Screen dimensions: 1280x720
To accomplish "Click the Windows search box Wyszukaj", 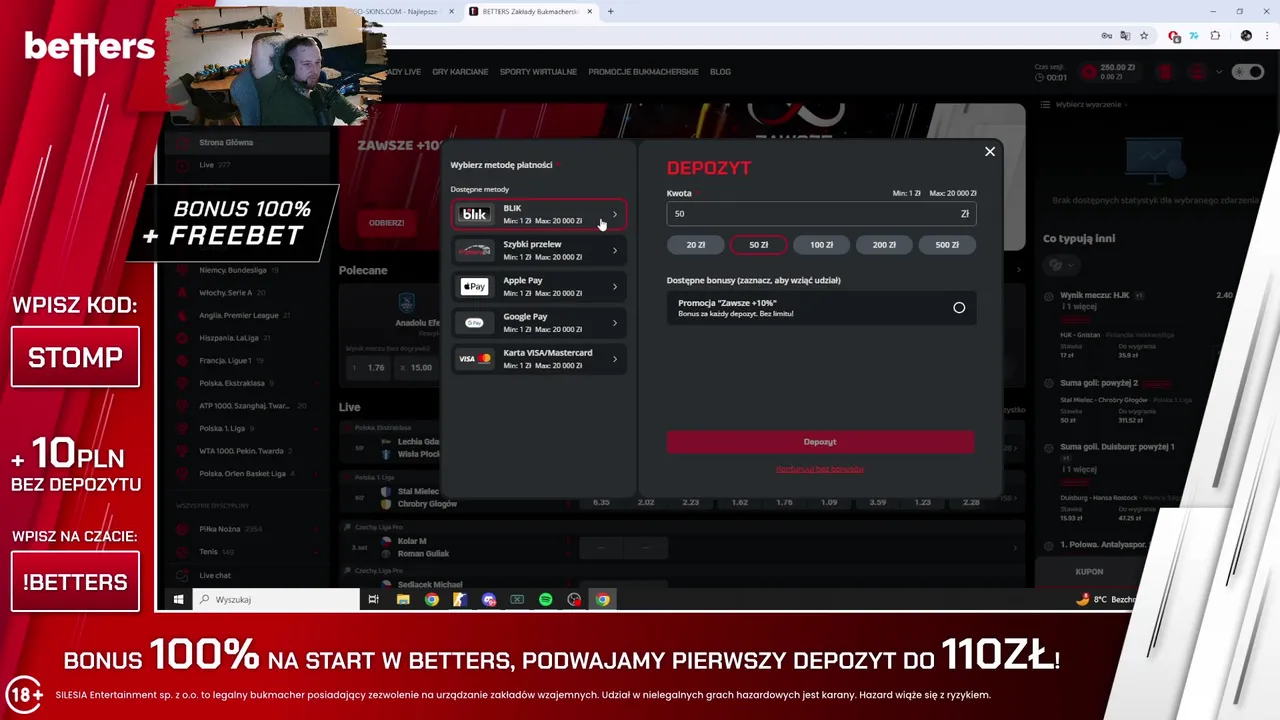I will [x=274, y=600].
